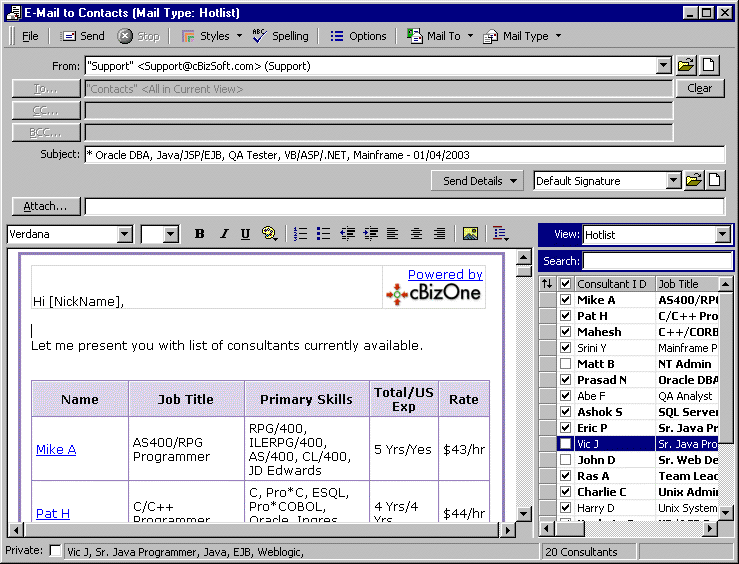This screenshot has width=739, height=564.
Task: Click consultant list scroll down arrow
Action: pos(726,512)
